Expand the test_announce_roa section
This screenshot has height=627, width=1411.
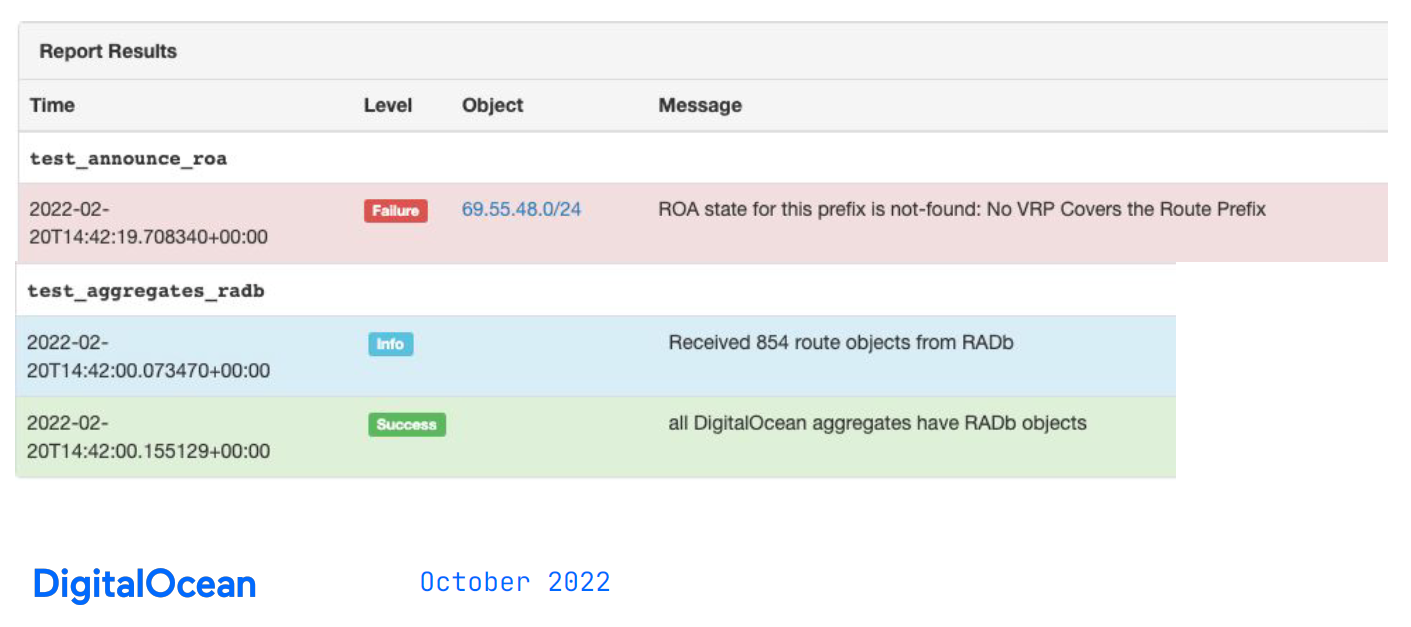click(x=128, y=158)
